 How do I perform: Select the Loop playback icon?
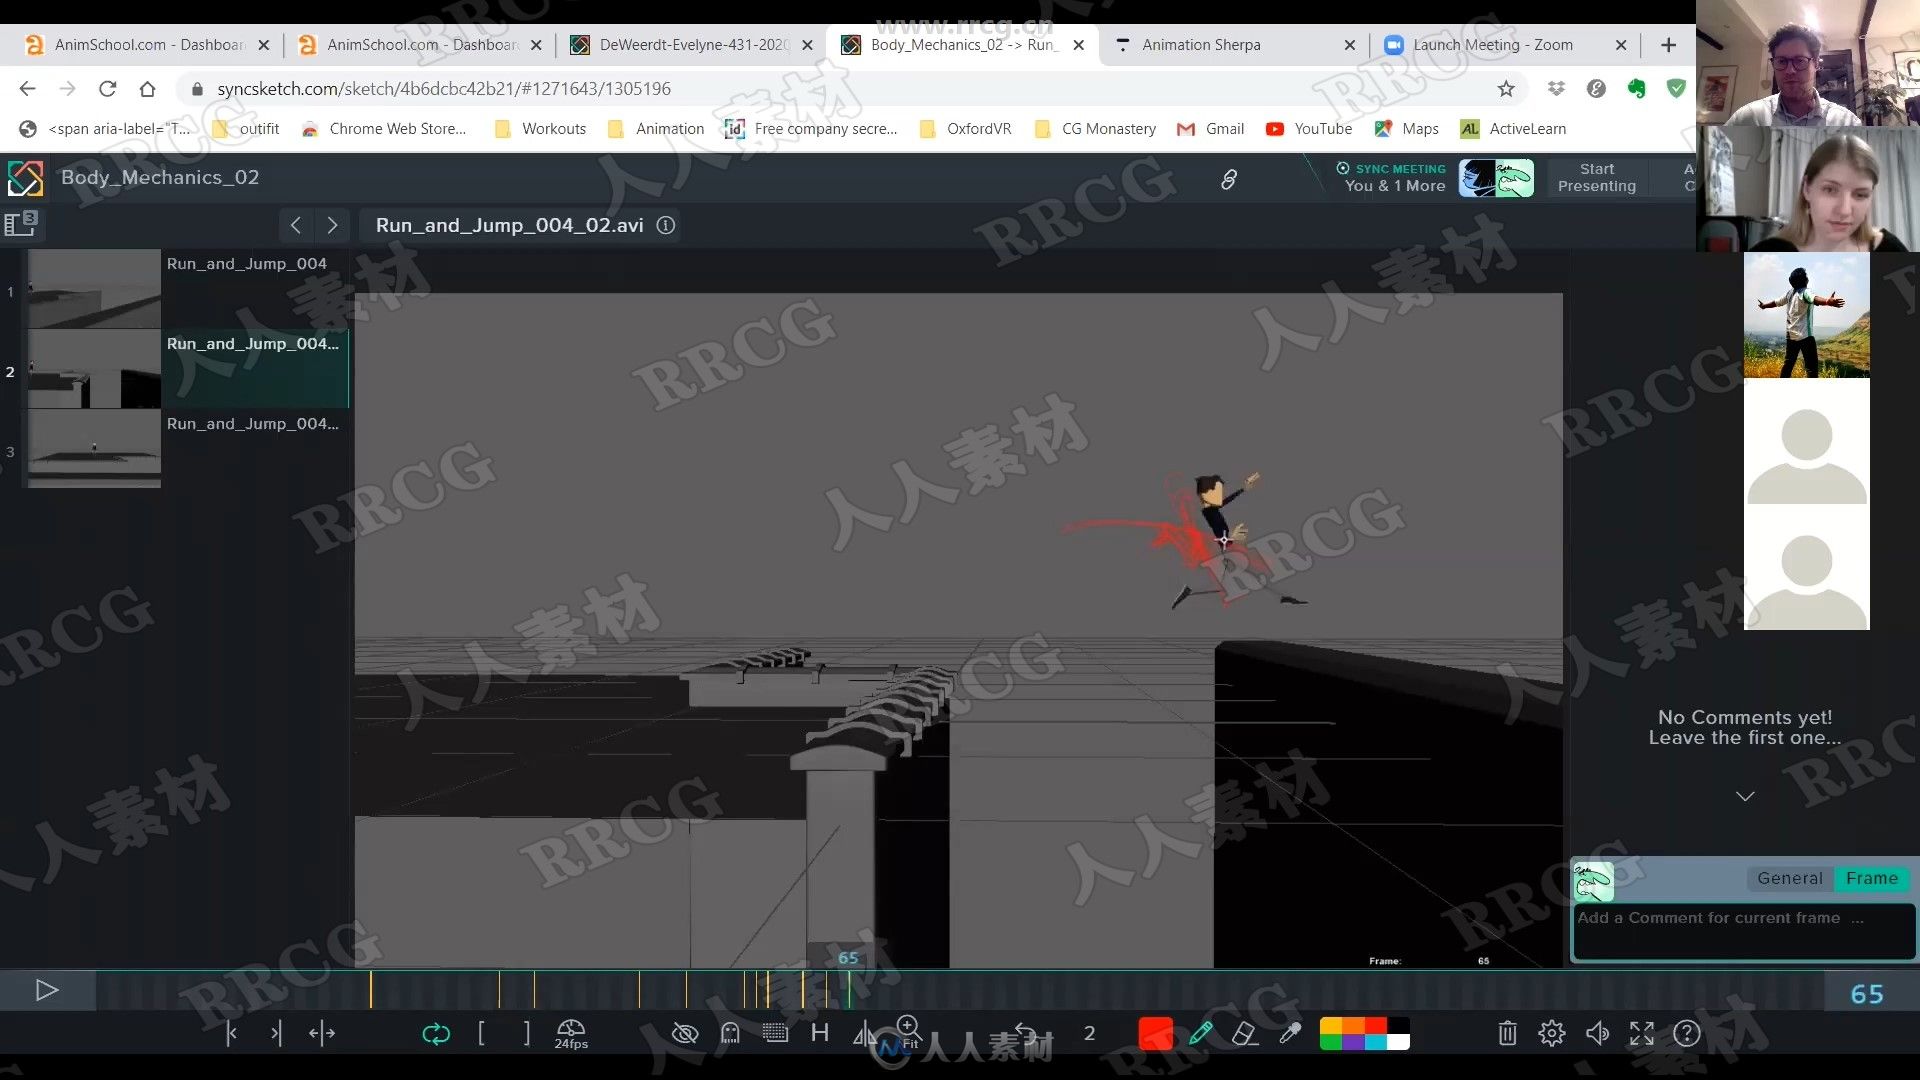click(435, 1034)
